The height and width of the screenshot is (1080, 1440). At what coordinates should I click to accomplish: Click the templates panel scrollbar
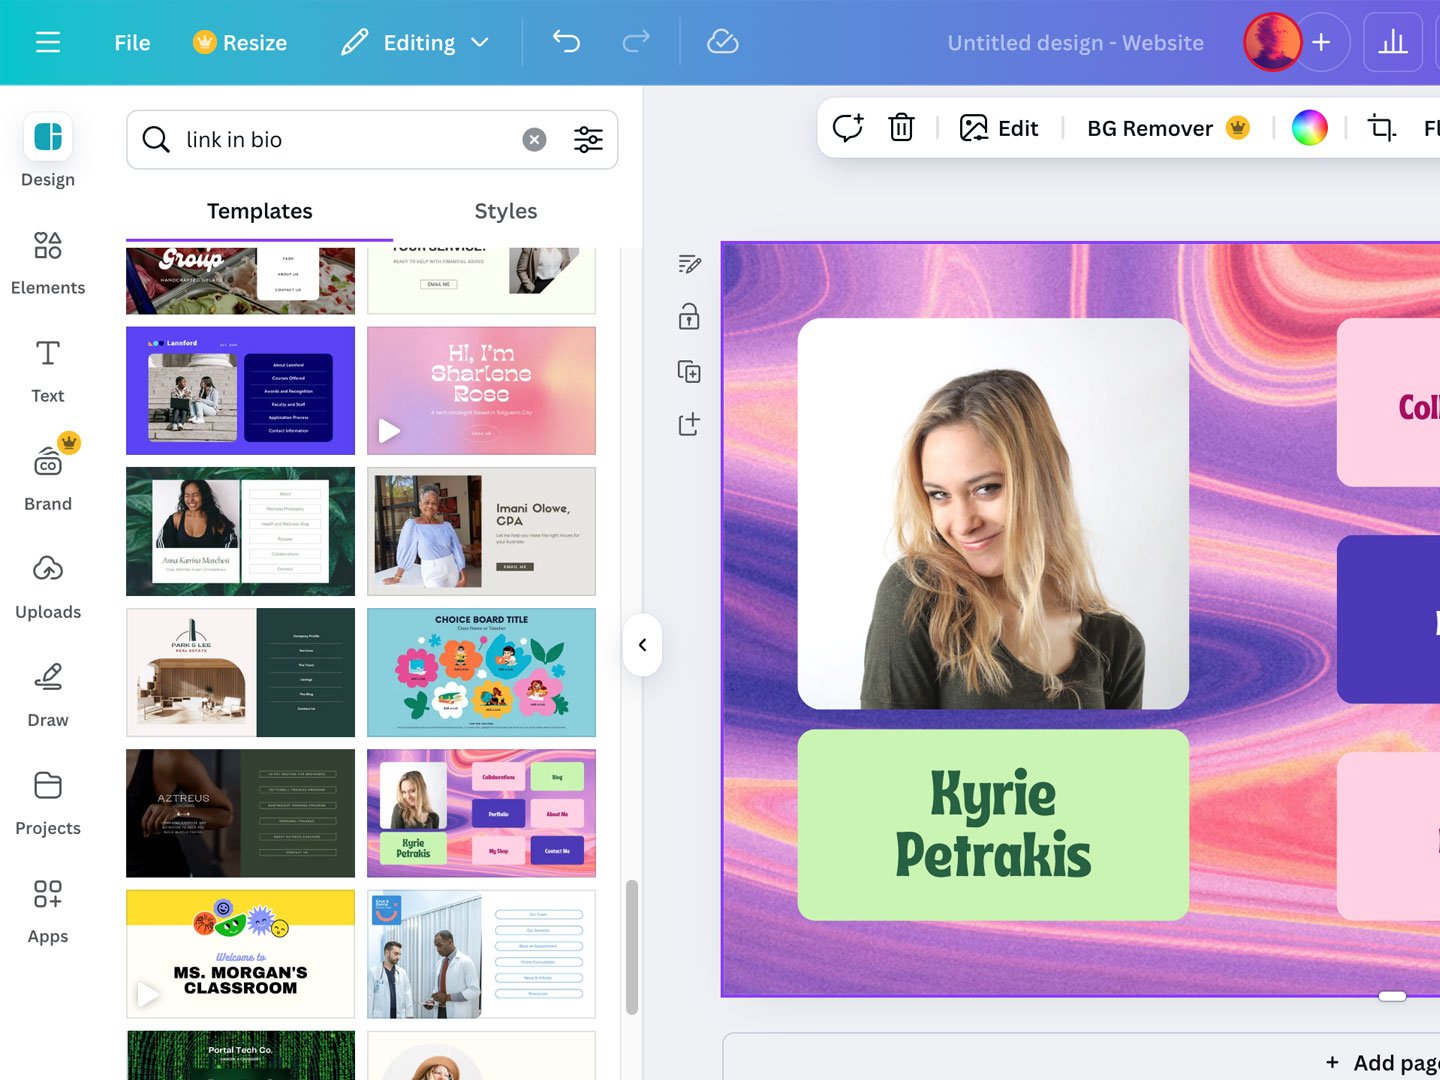click(631, 946)
